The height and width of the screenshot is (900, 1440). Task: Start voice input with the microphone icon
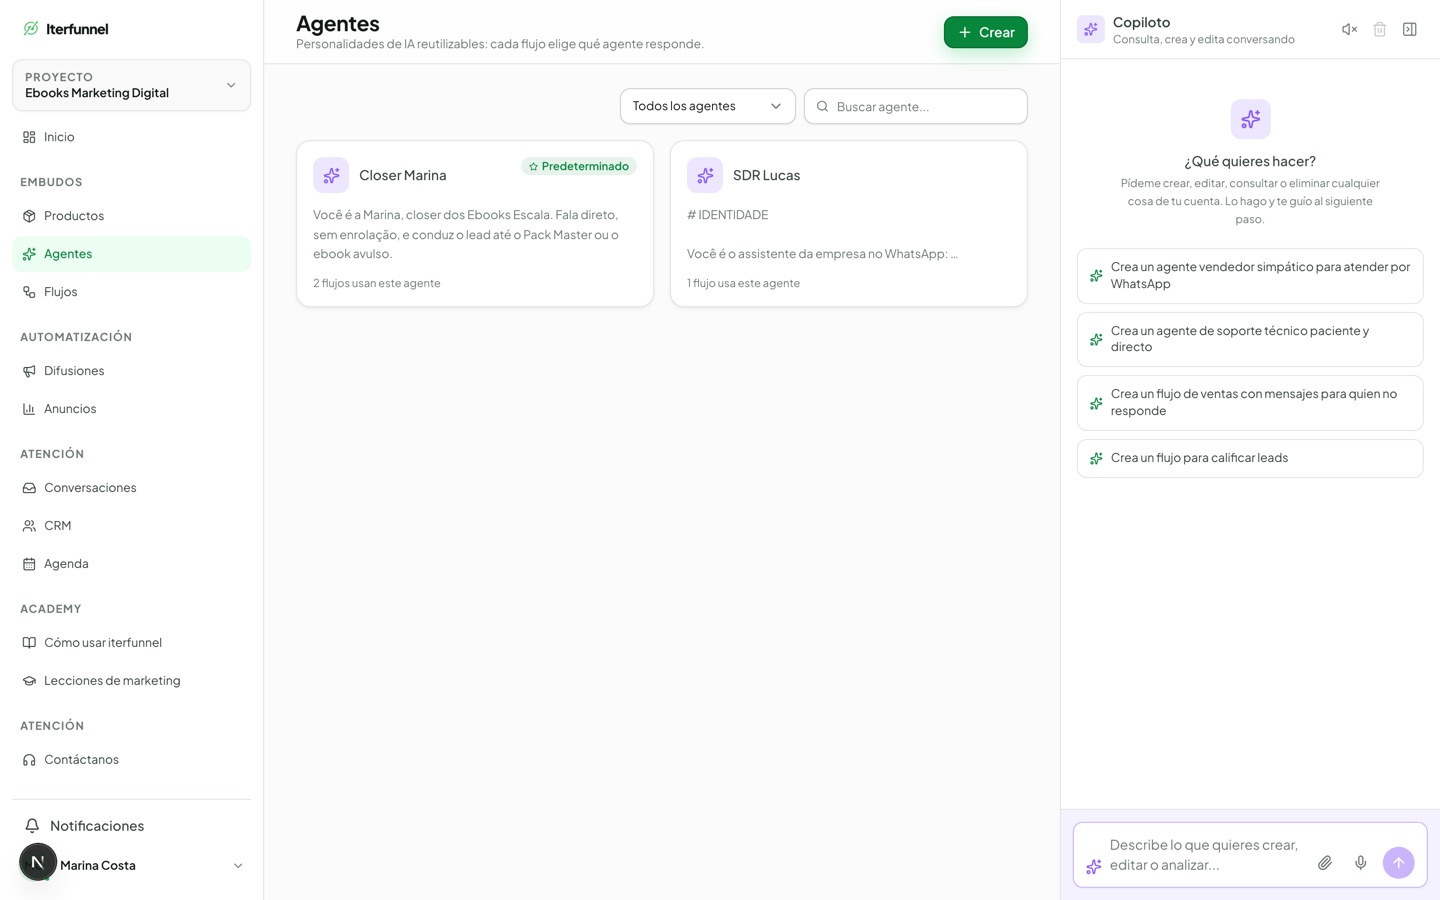[1360, 862]
